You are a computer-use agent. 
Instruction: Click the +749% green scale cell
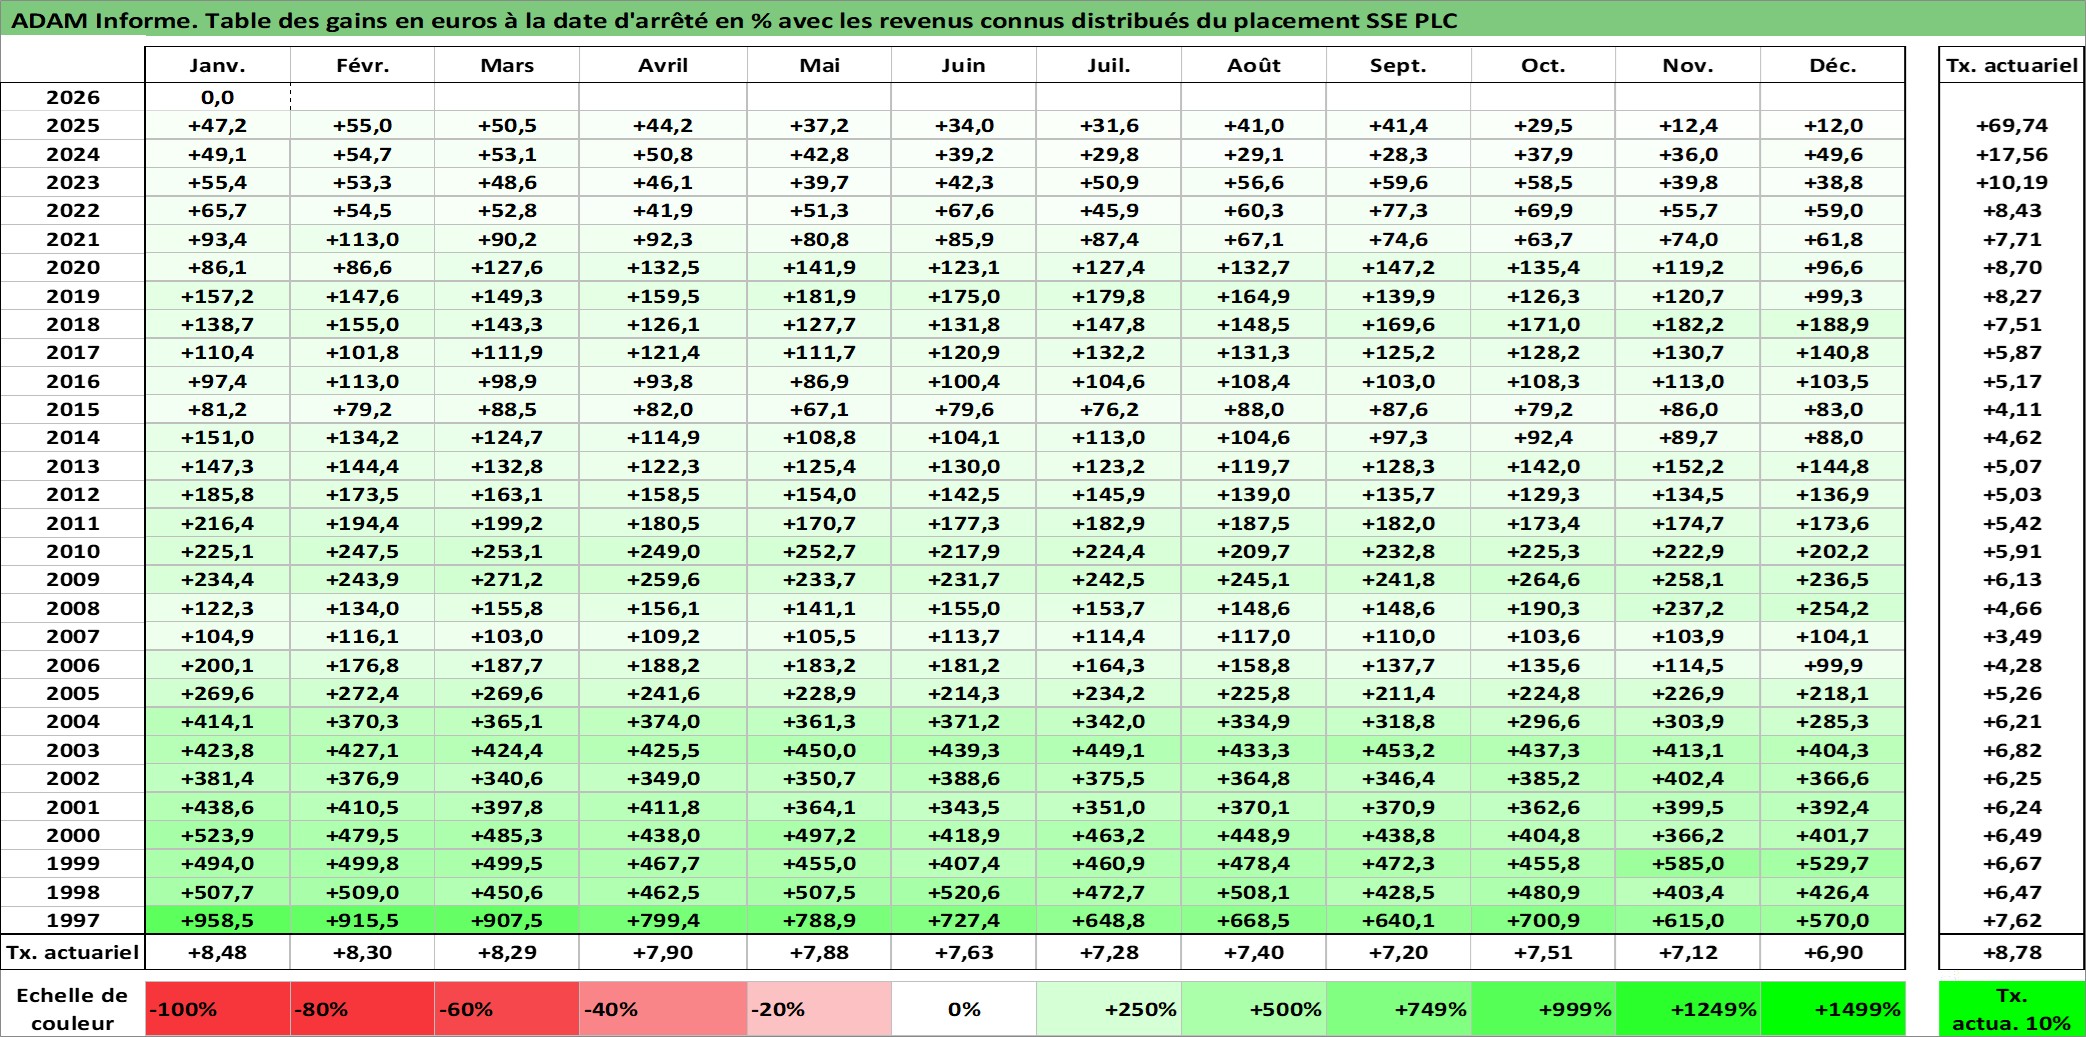click(x=1398, y=1009)
